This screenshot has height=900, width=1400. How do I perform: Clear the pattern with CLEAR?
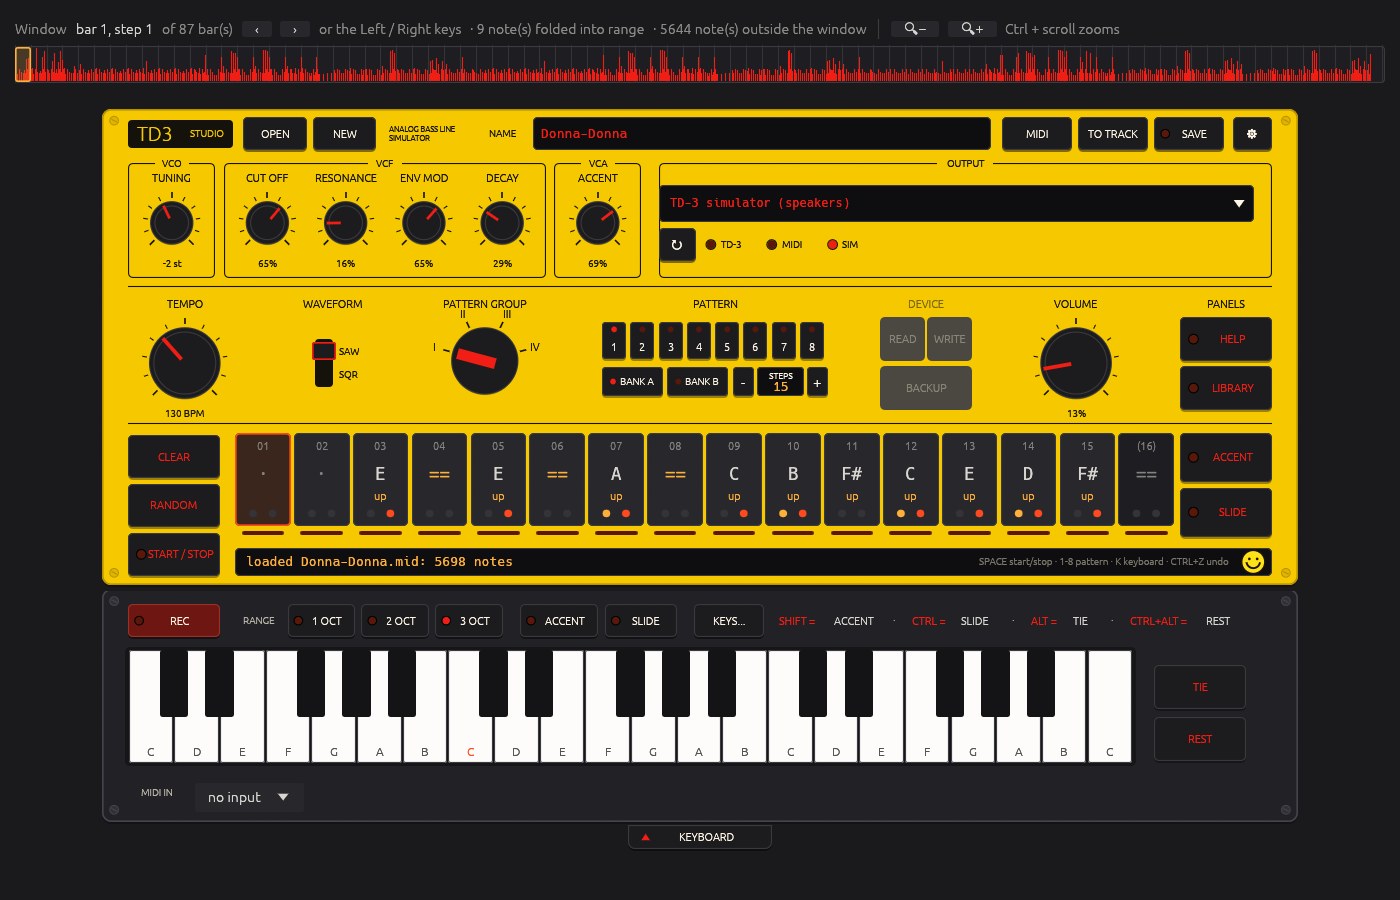174,457
